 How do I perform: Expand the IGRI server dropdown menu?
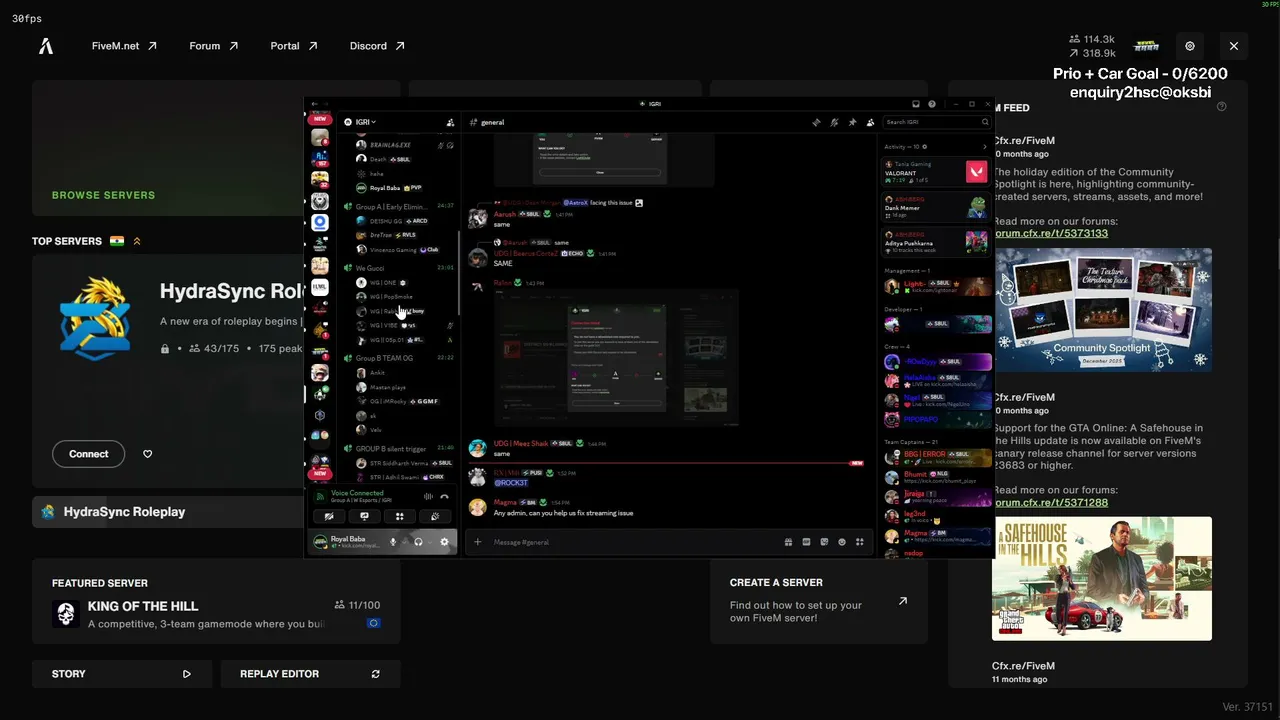[x=360, y=122]
